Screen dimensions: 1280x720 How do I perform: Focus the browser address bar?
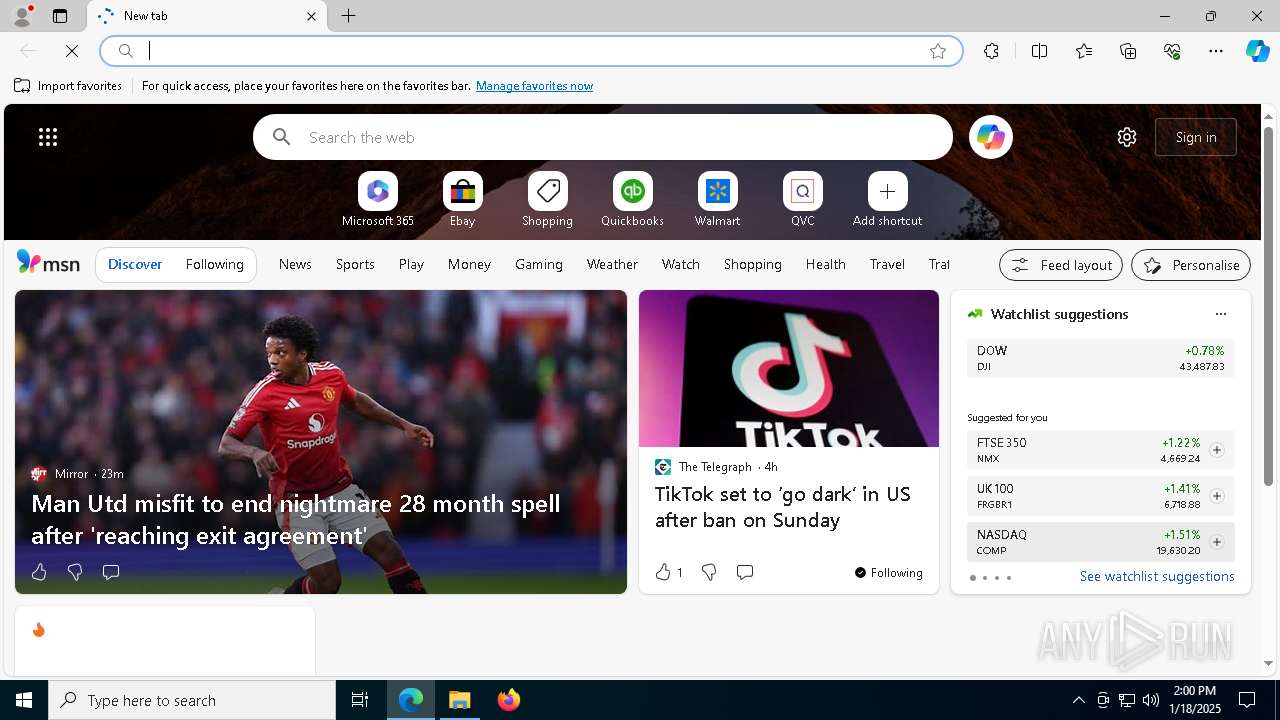coord(530,51)
